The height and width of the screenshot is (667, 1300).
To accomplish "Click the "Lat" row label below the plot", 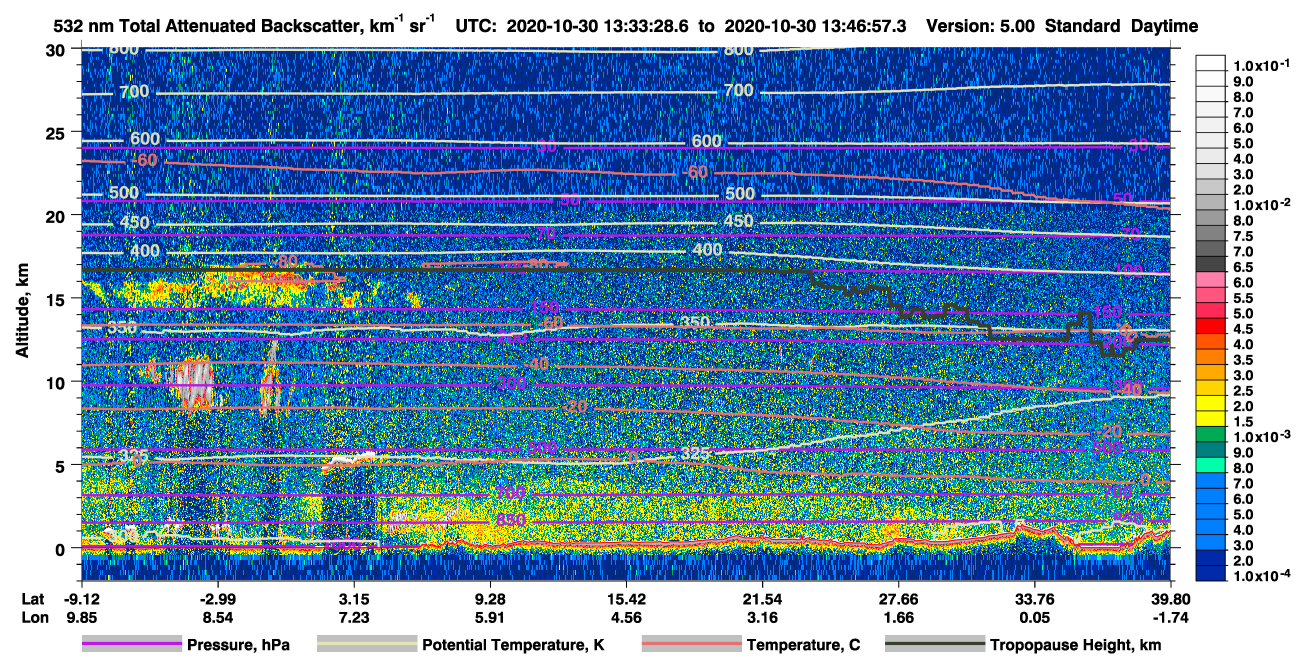I will point(32,598).
